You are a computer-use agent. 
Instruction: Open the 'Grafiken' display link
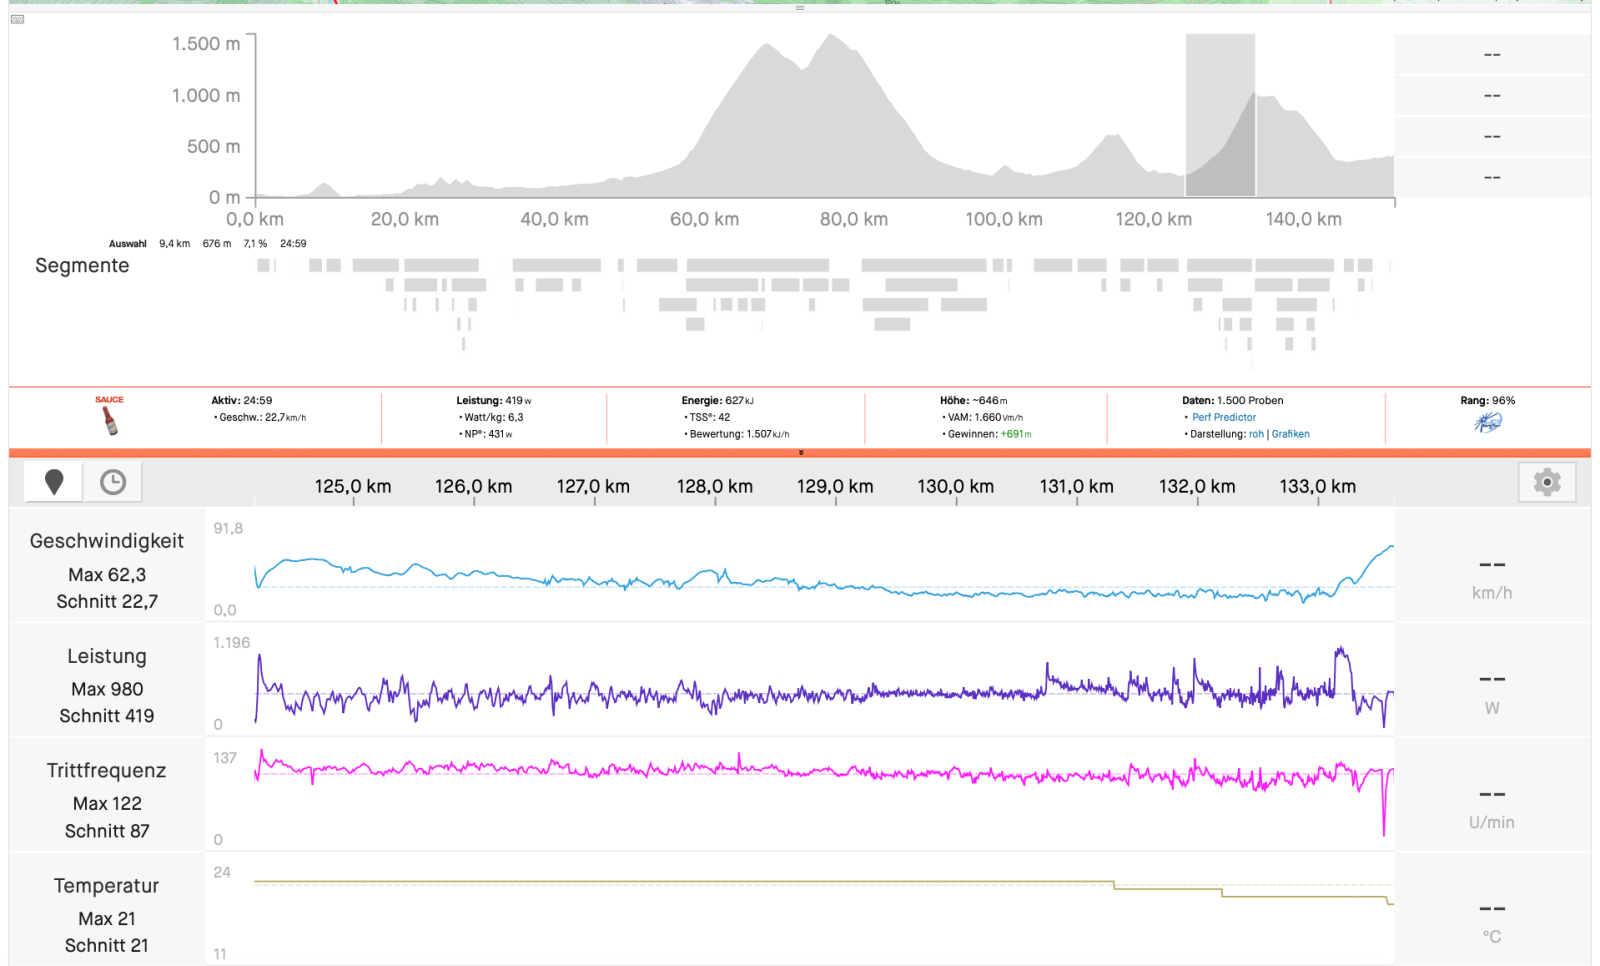click(1290, 434)
